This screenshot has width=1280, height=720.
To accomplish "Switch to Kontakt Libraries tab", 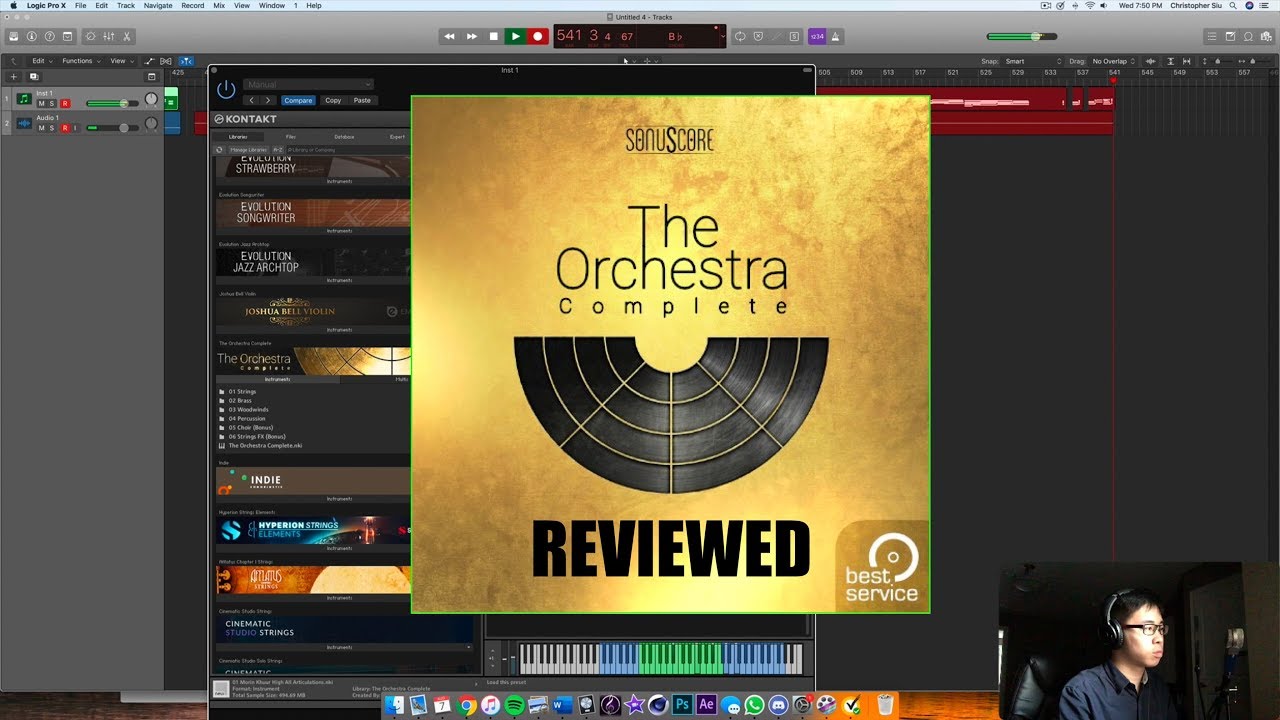I will tap(238, 136).
